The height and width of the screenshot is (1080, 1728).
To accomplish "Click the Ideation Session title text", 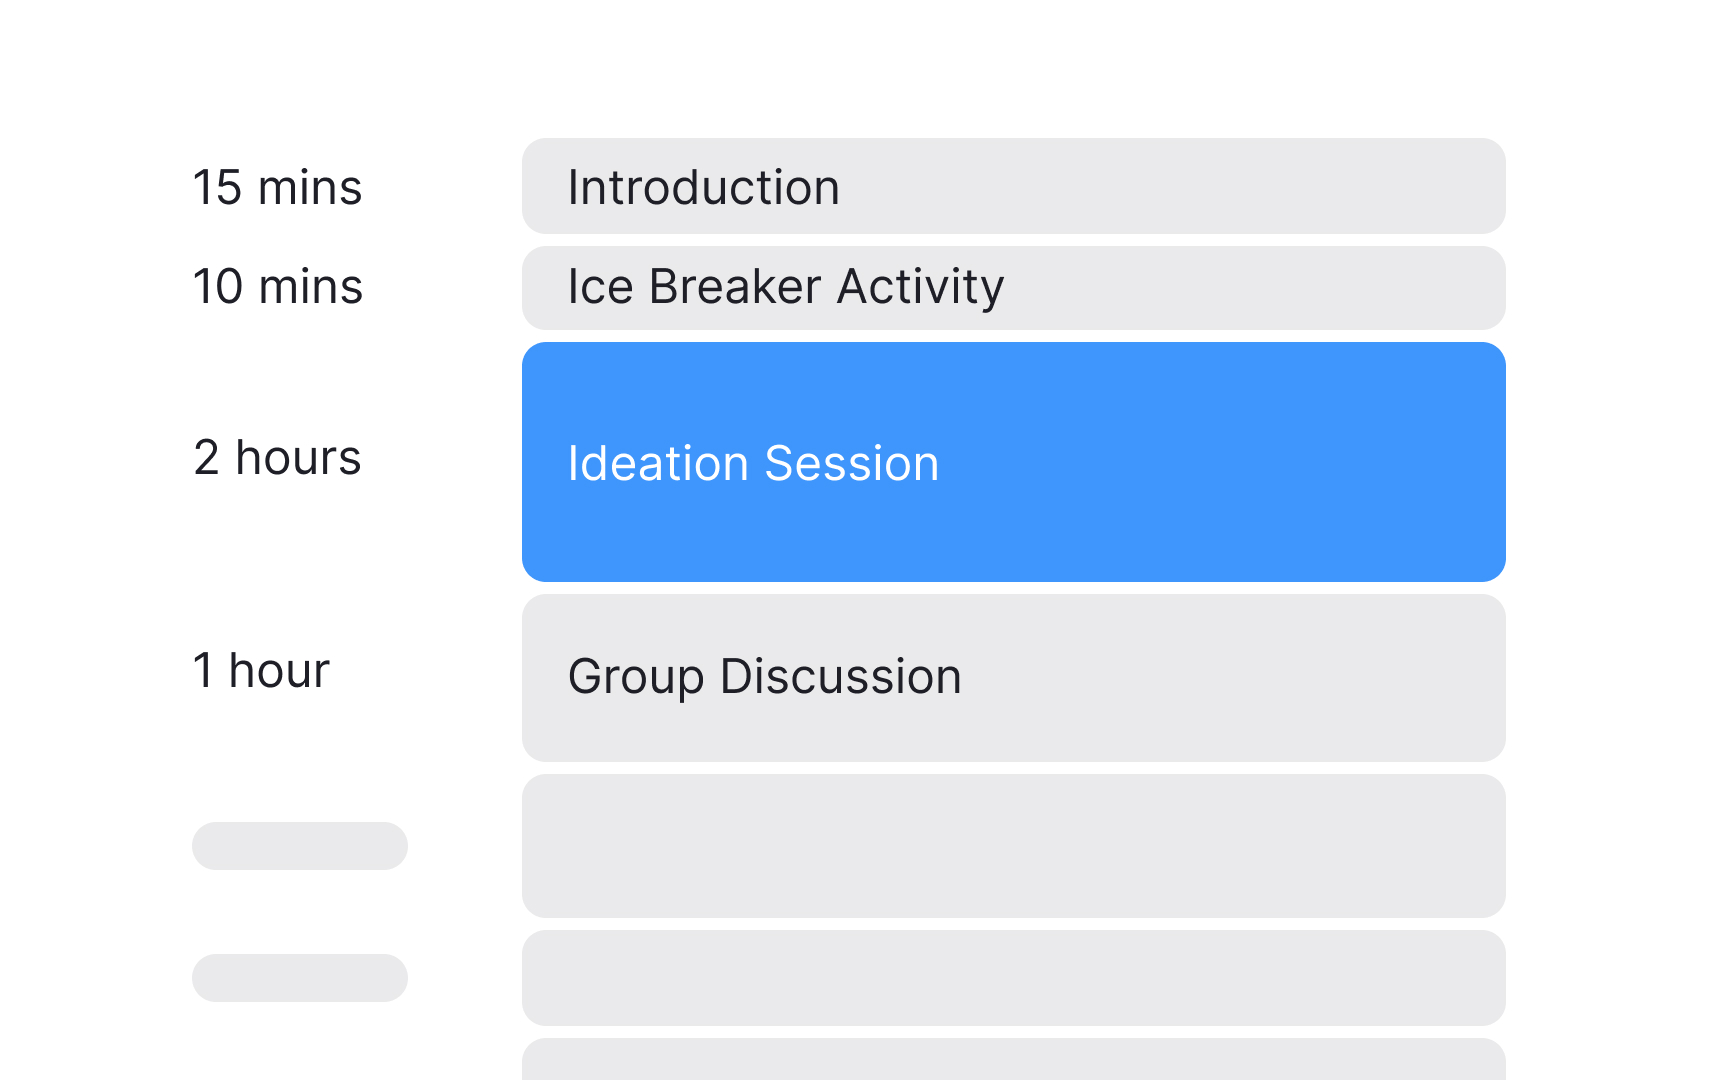I will (x=753, y=462).
